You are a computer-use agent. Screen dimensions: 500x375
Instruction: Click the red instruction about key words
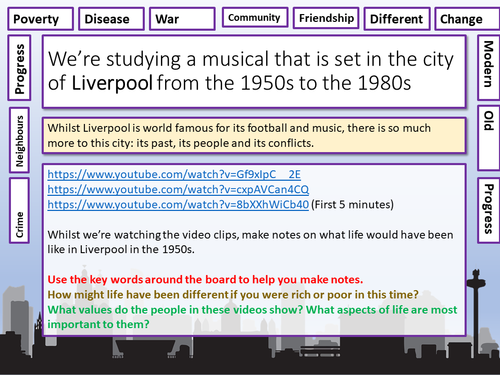(205, 279)
